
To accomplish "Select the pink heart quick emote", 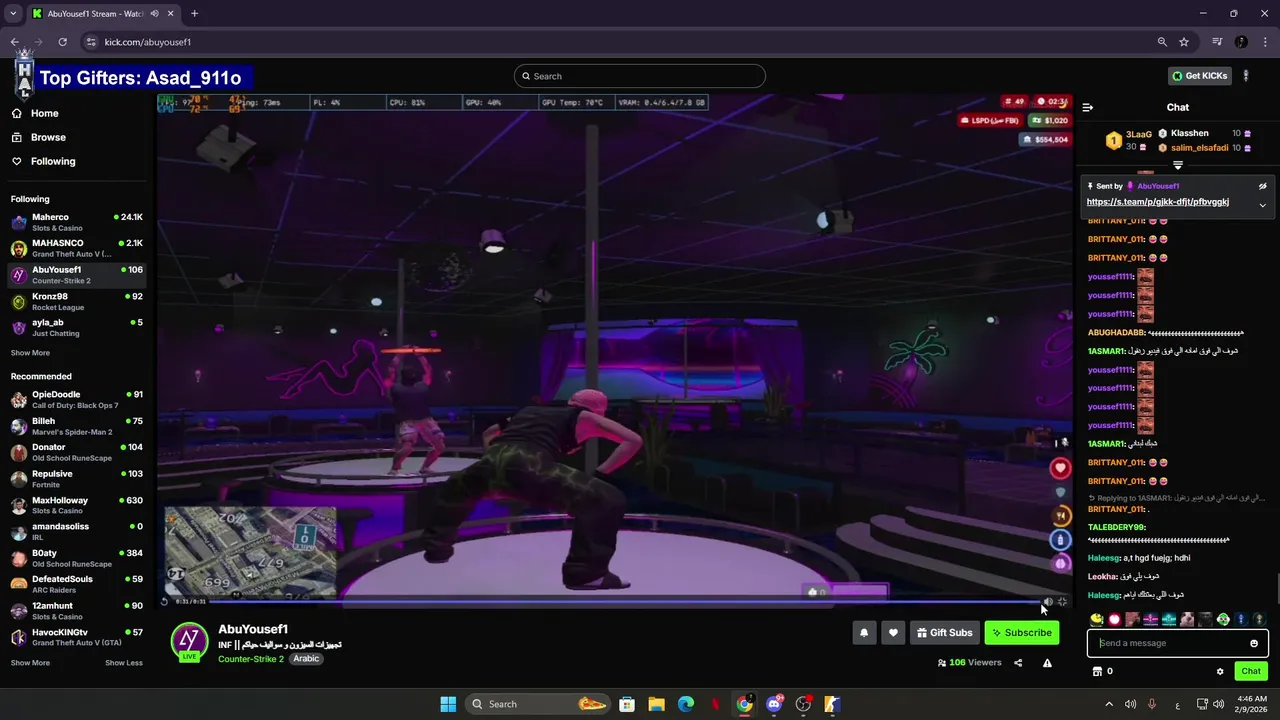I will 1115,620.
